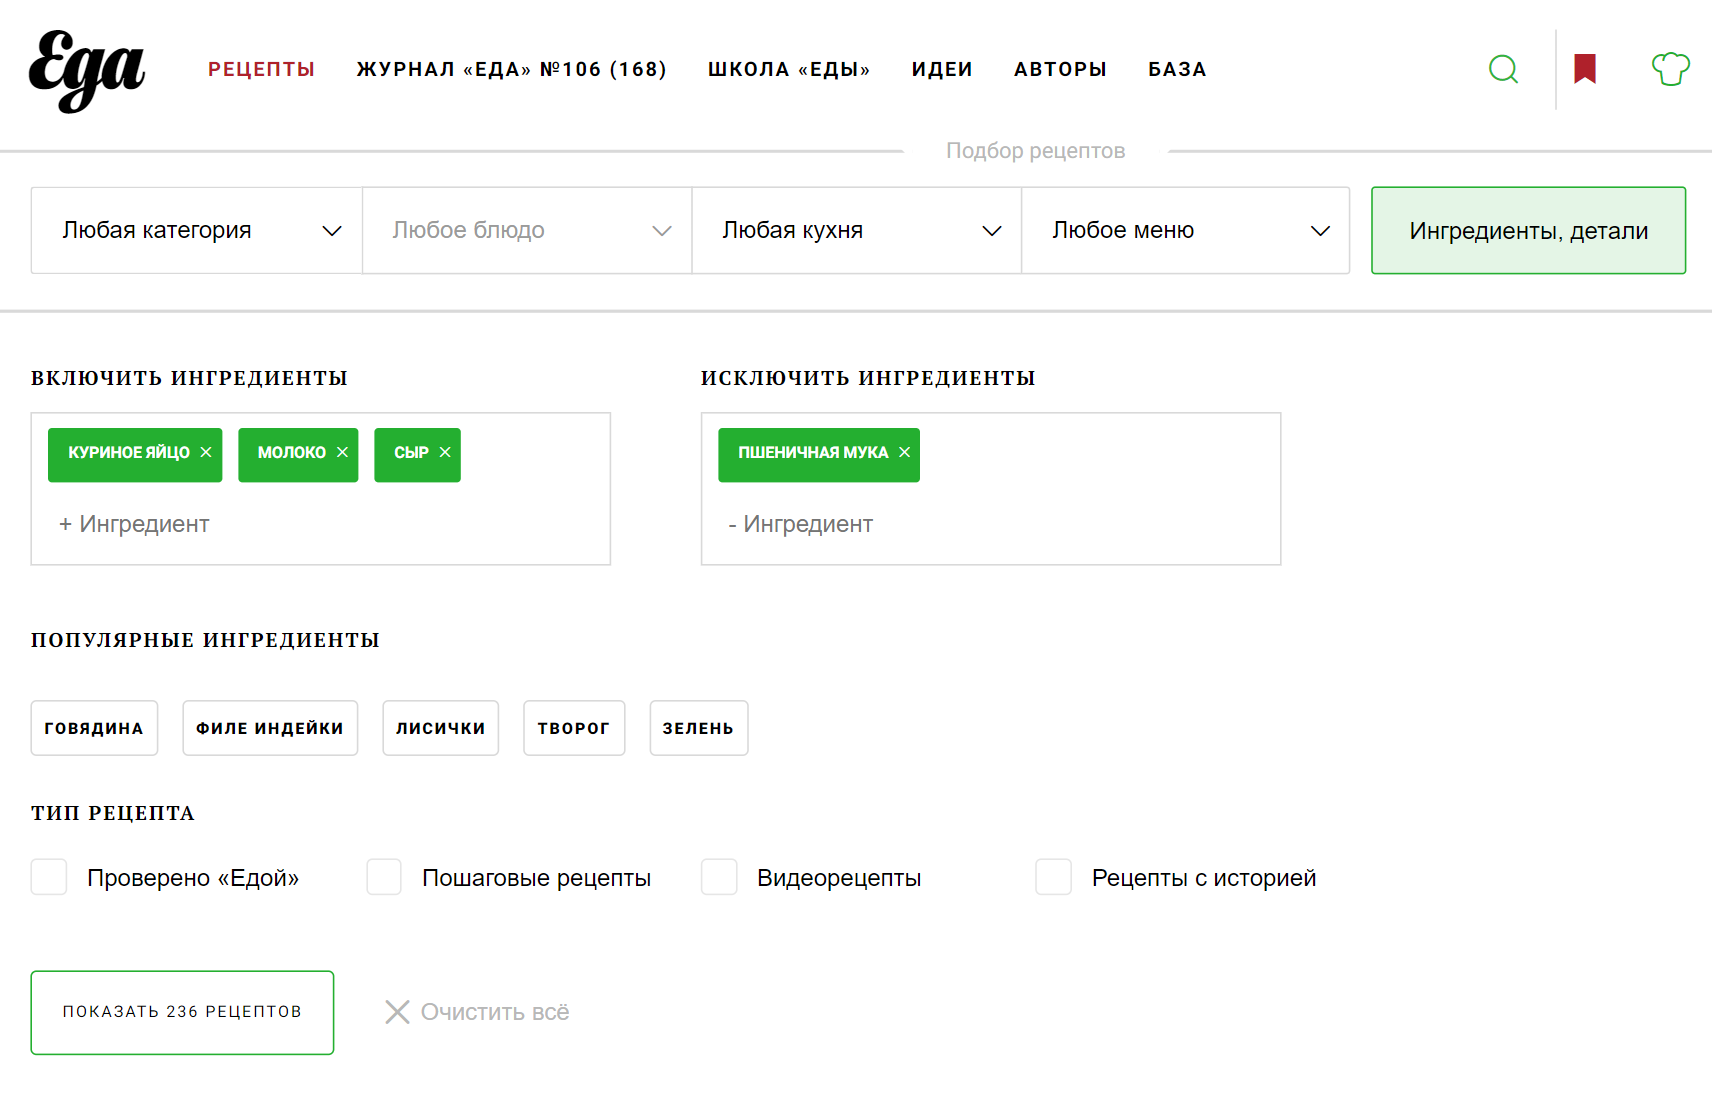Add popular ingredient Филе индейки
1712x1098 pixels.
(270, 728)
